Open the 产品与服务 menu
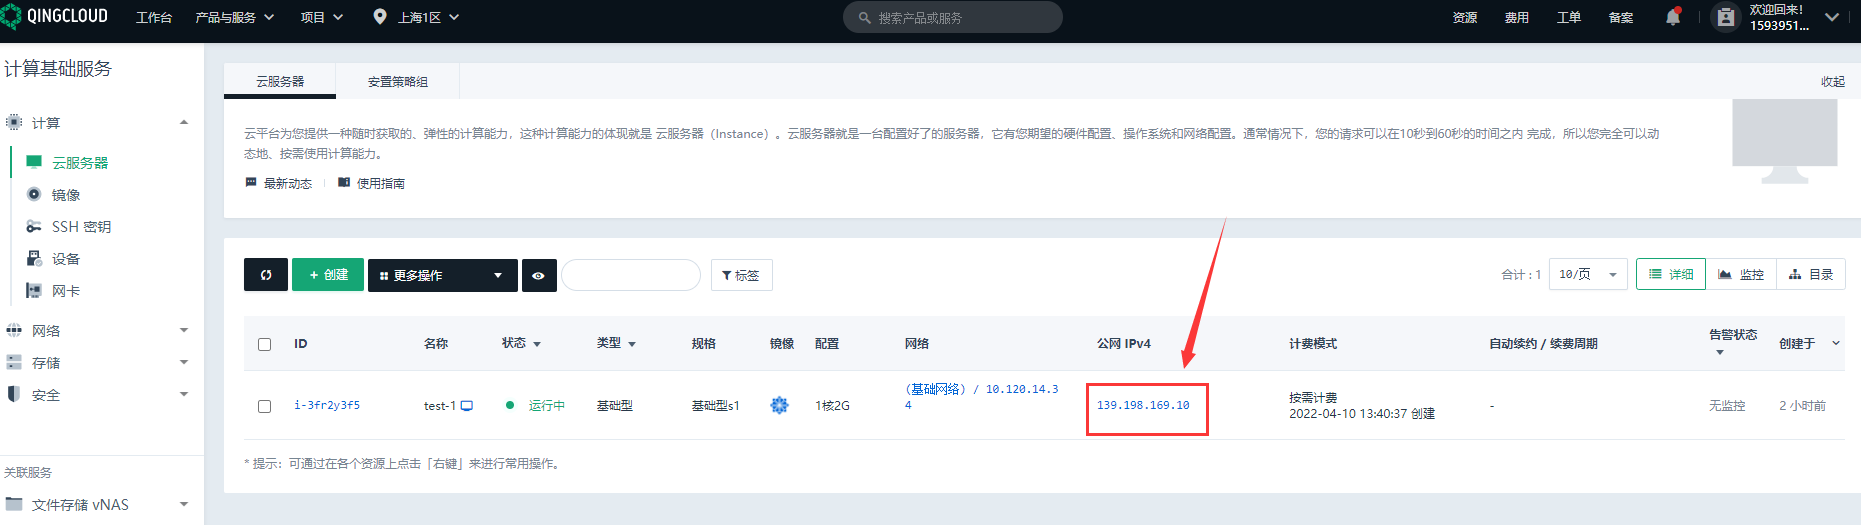Screen dimensions: 1861x525 point(234,17)
